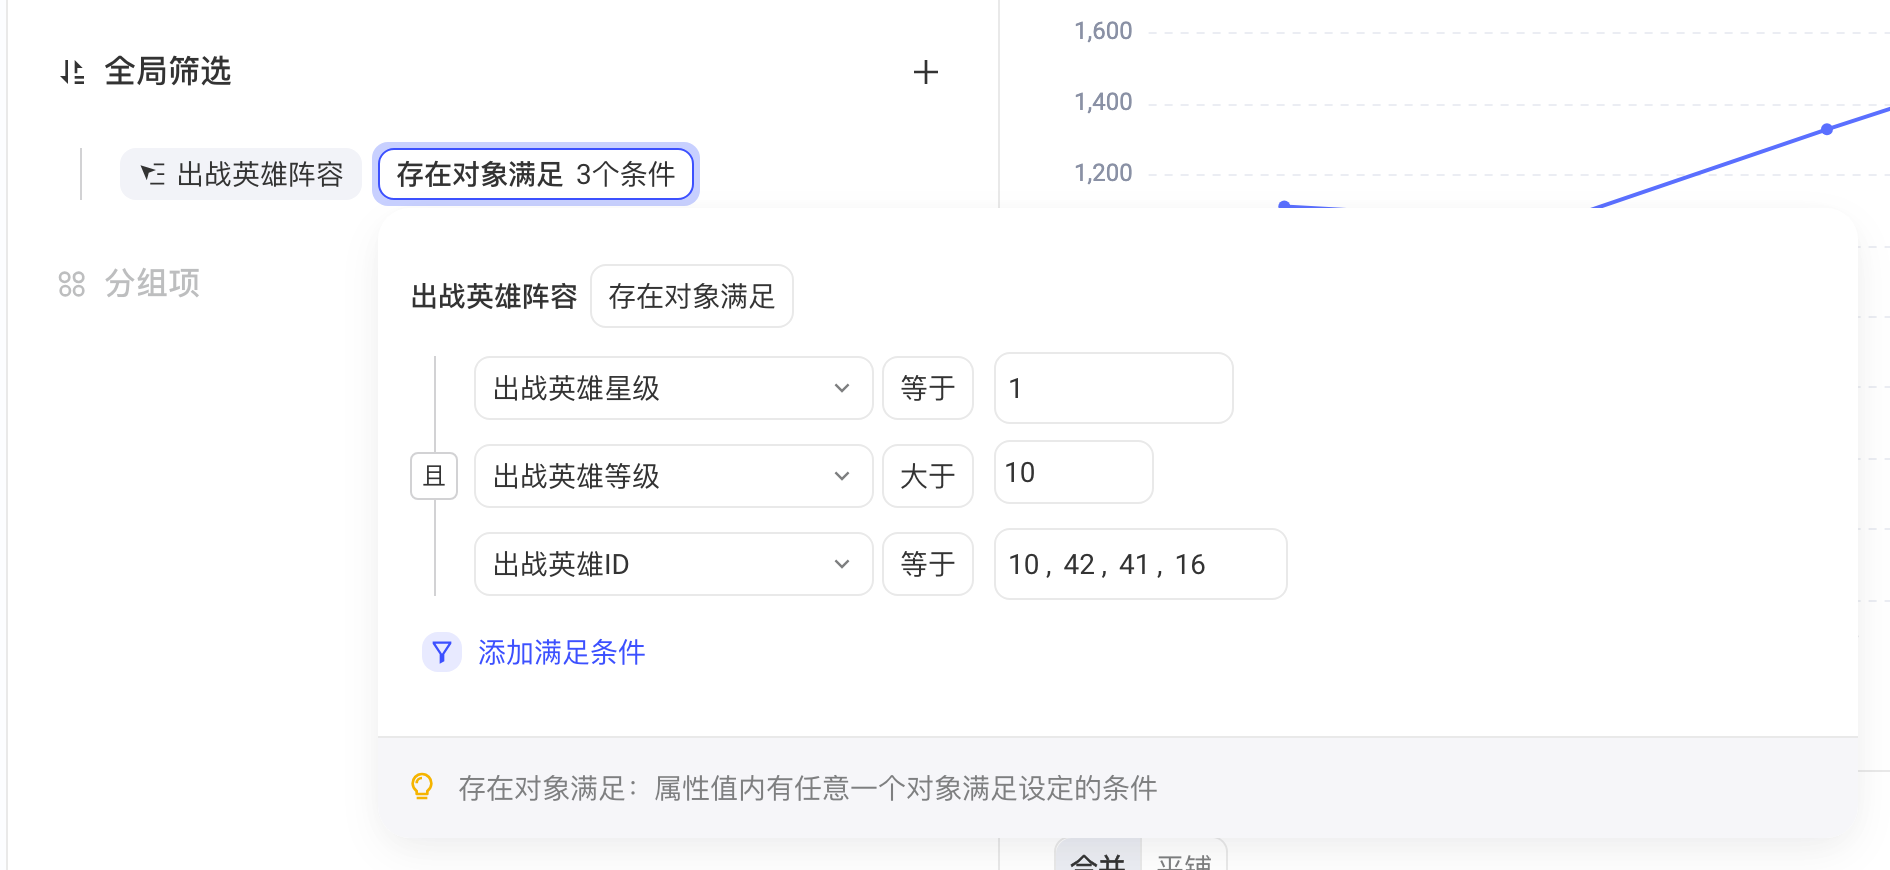Click the 出战英雄阵容 label in popup
This screenshot has height=870, width=1890.
(494, 296)
